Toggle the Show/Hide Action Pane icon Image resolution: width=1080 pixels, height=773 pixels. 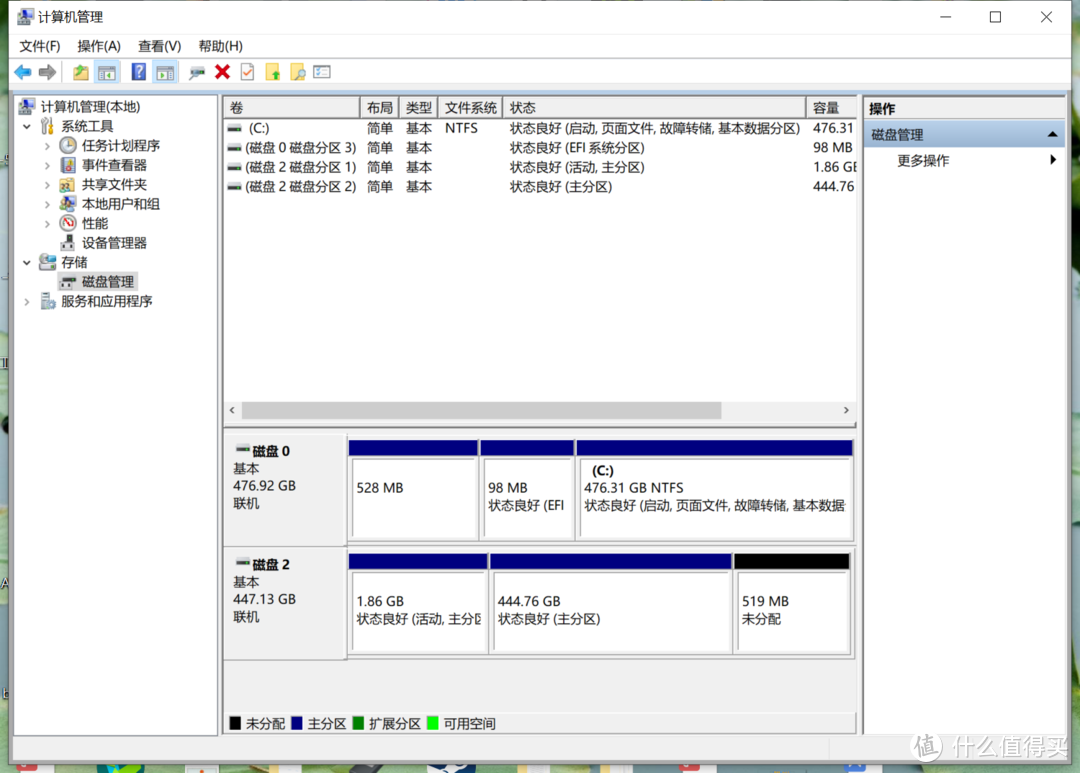pos(165,72)
